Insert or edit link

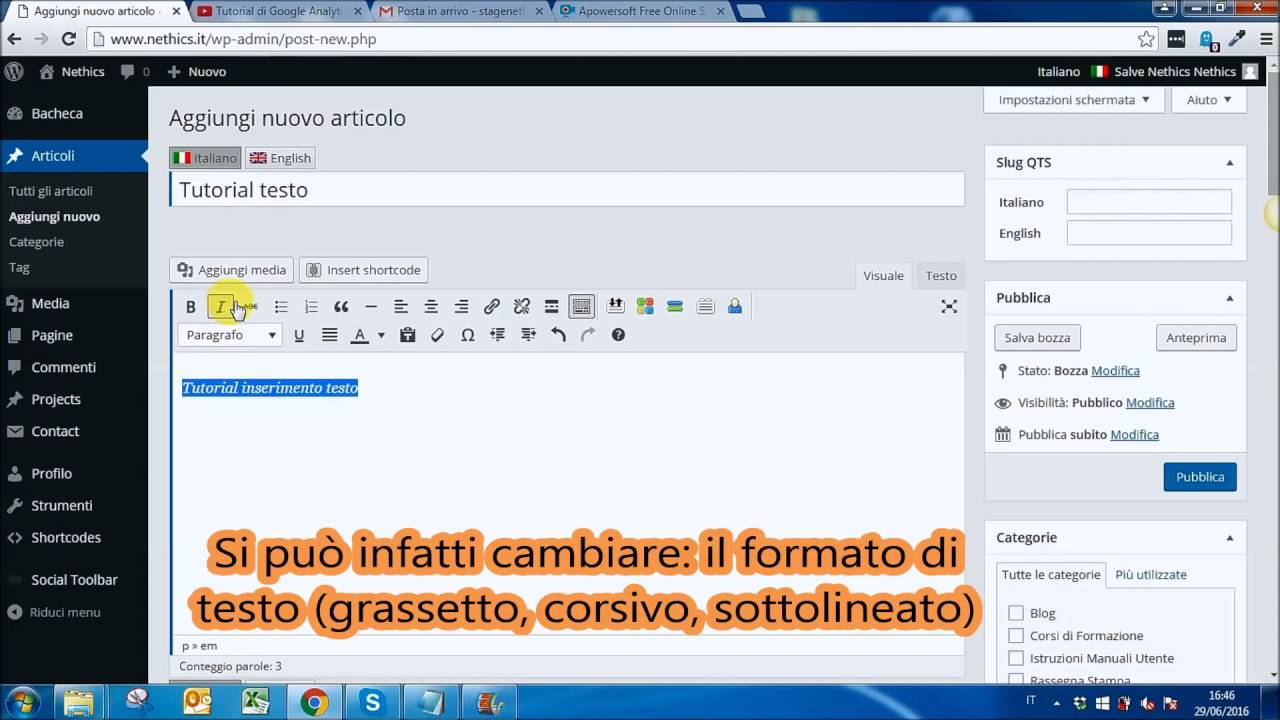(x=491, y=307)
